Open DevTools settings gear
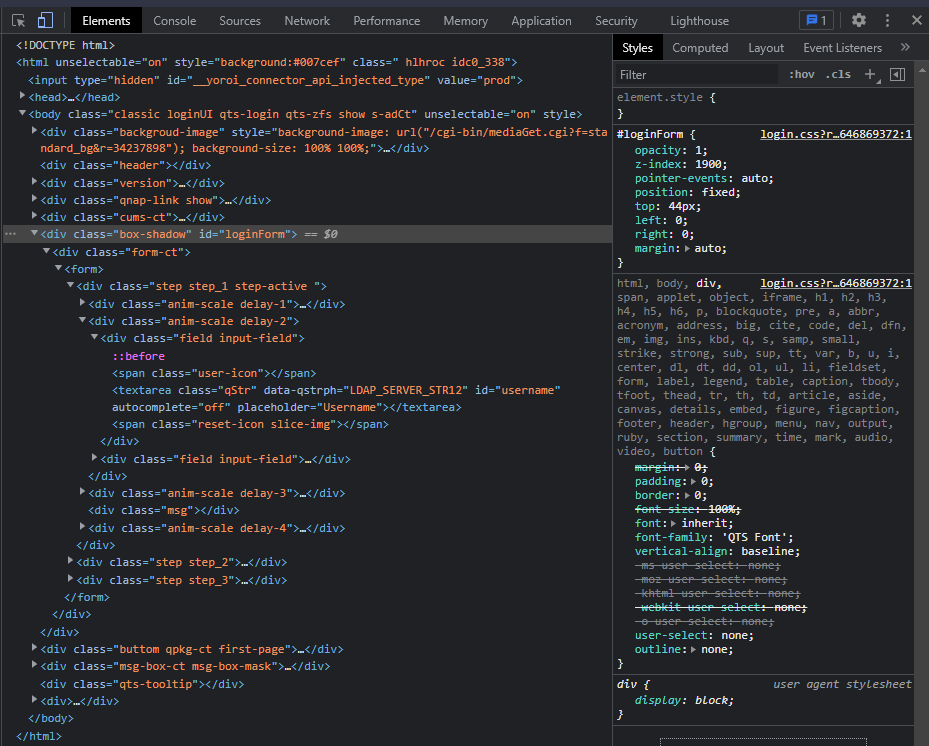Viewport: 929px width, 746px height. point(858,20)
